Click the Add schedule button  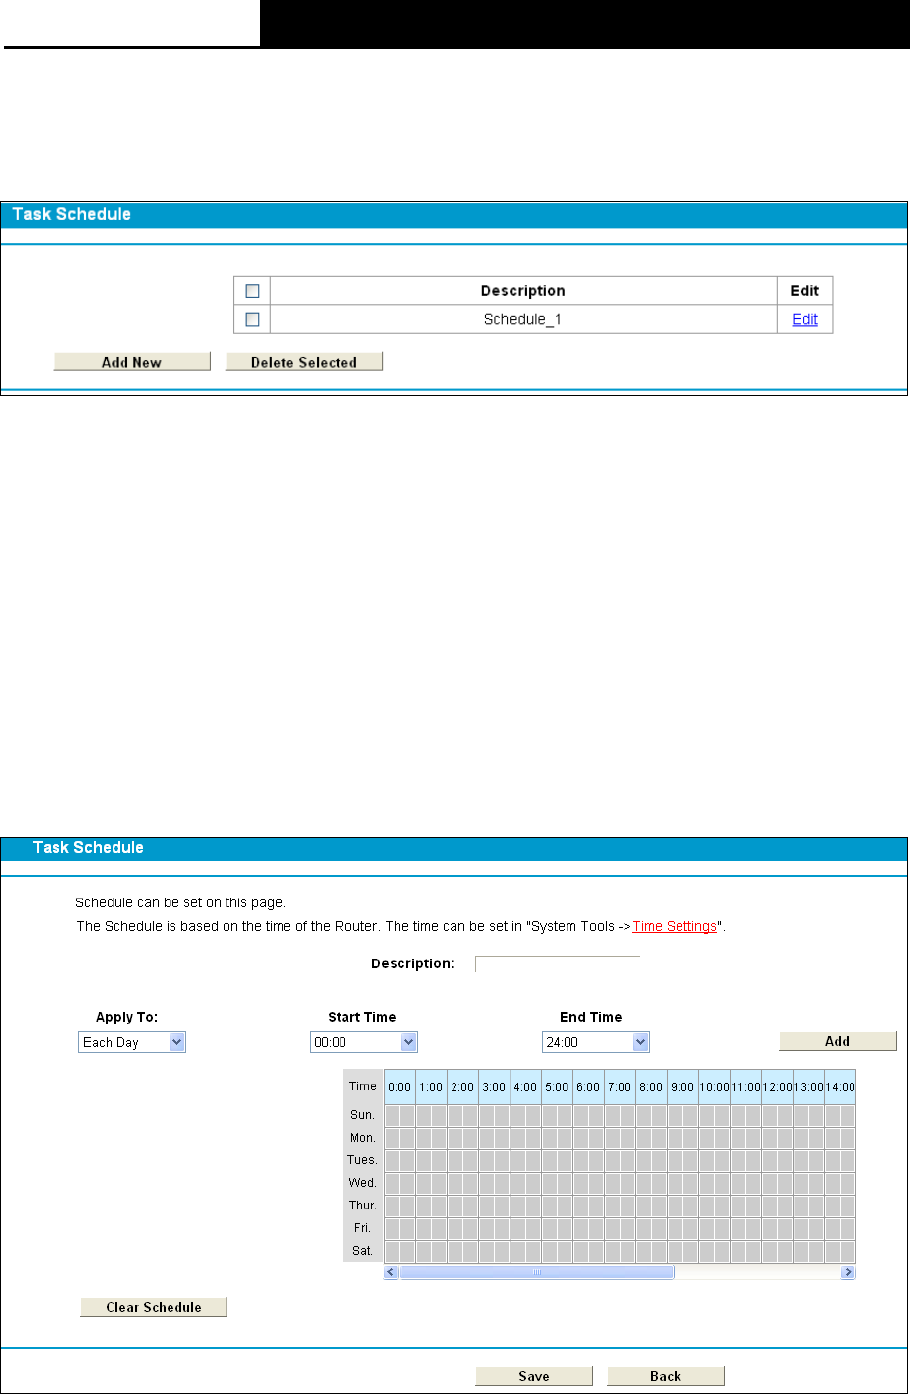838,1041
